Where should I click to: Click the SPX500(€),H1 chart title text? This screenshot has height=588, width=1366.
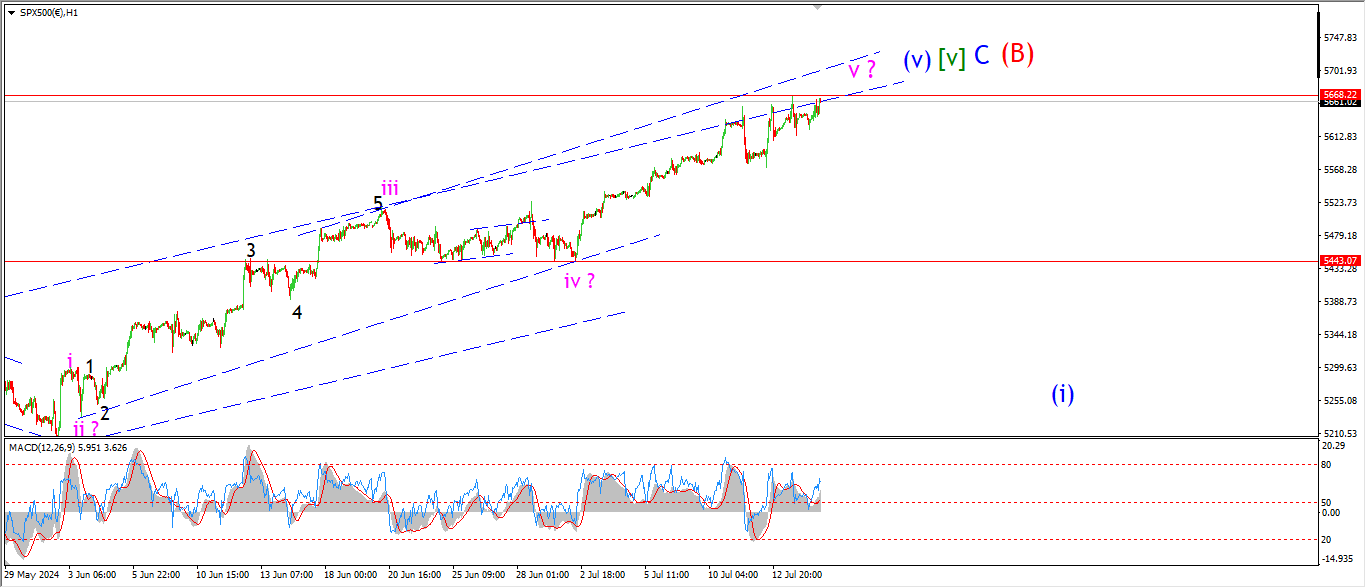tap(49, 13)
